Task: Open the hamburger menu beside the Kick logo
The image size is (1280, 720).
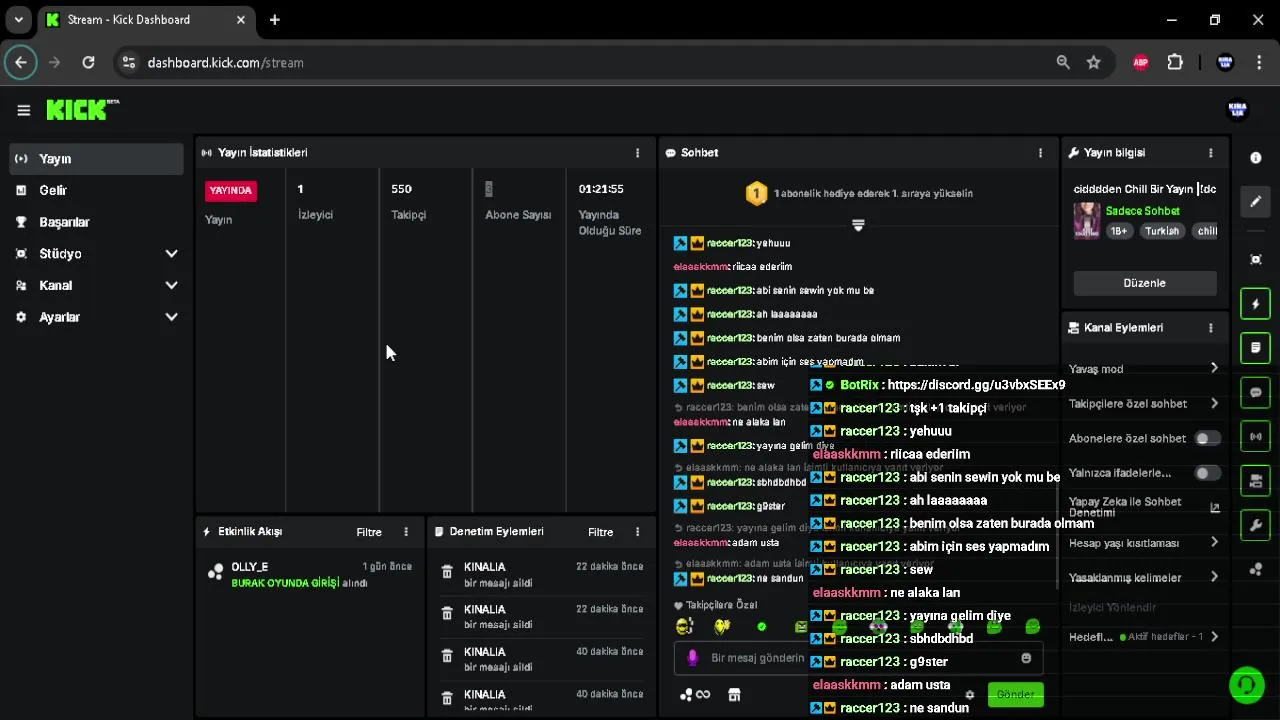Action: tap(23, 110)
